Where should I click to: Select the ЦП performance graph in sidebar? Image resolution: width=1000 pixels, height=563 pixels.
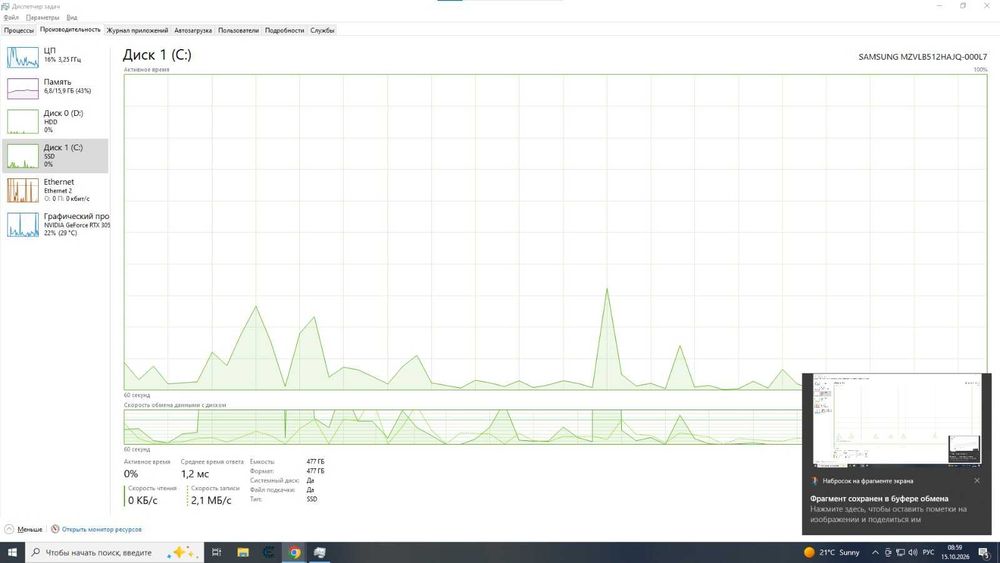(23, 57)
